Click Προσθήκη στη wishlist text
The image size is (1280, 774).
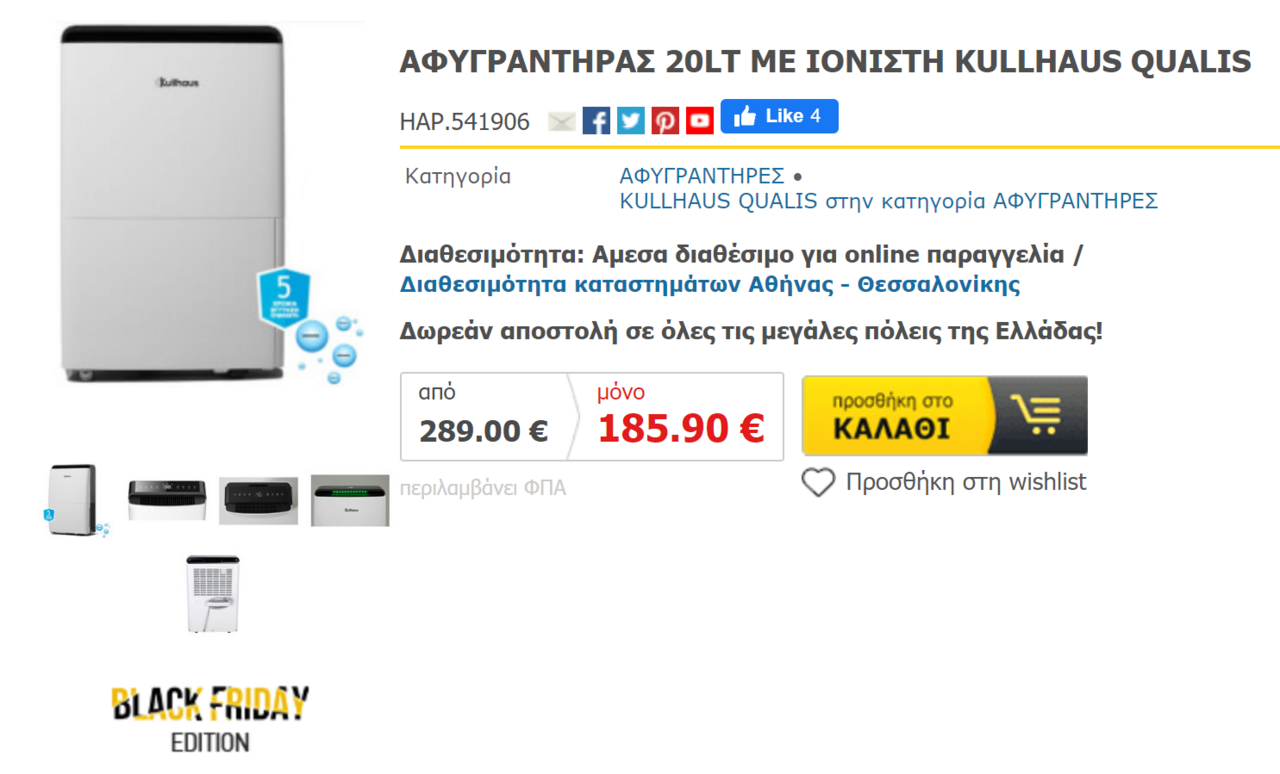click(x=966, y=482)
